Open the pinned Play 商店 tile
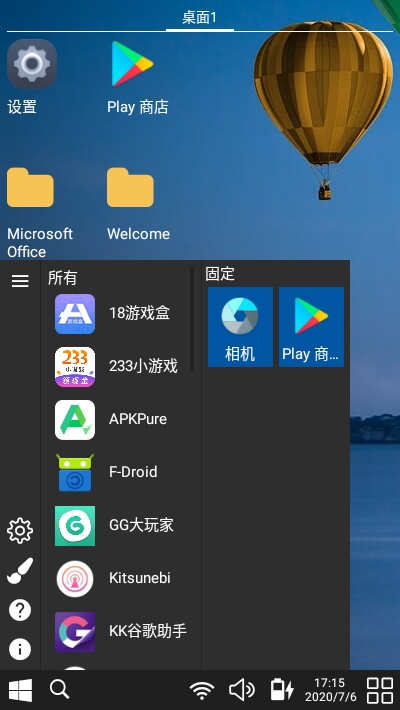 [x=311, y=326]
